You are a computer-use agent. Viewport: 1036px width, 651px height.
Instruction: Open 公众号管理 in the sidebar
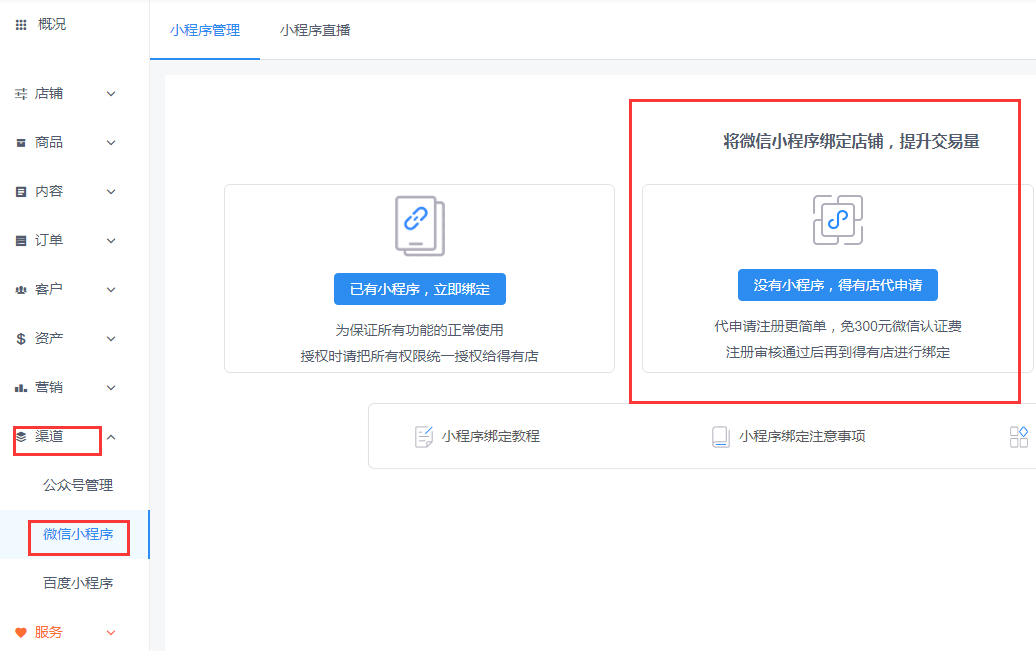[78, 485]
